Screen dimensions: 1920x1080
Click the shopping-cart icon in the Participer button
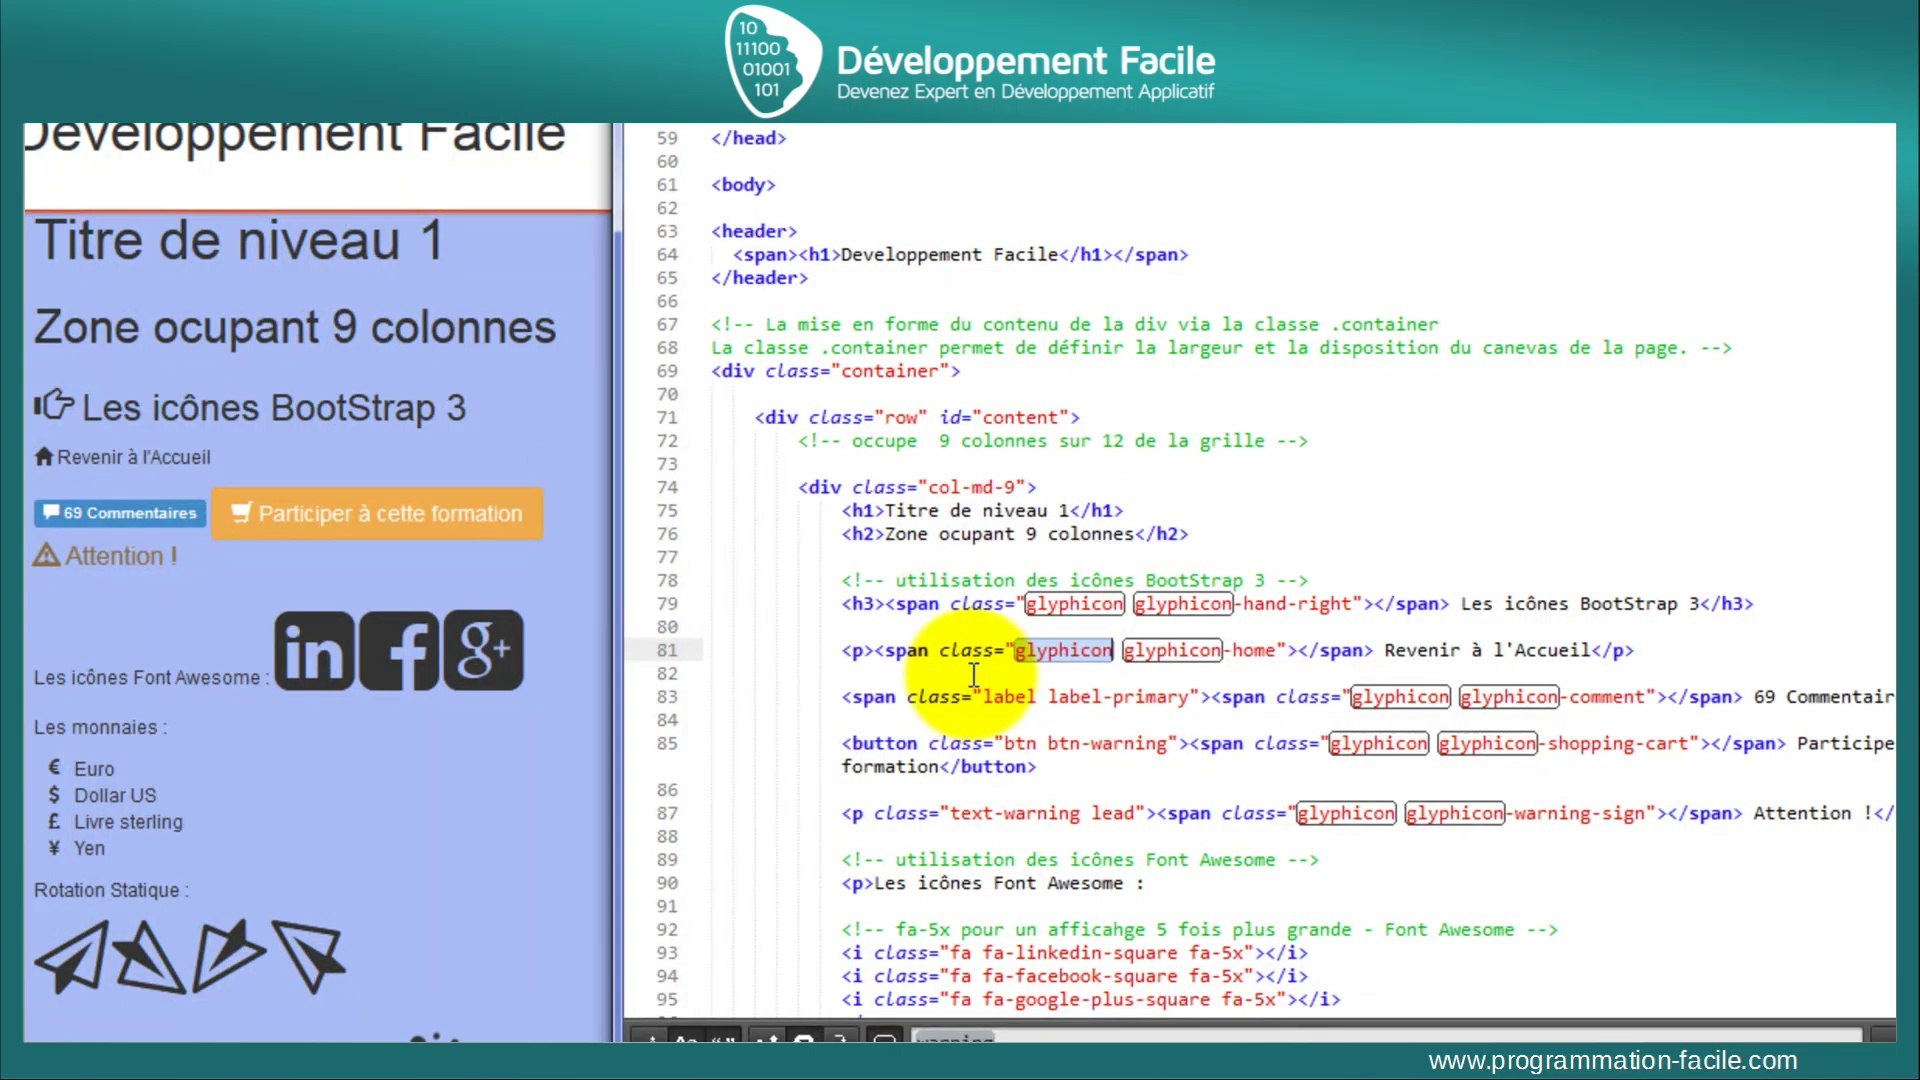coord(242,512)
